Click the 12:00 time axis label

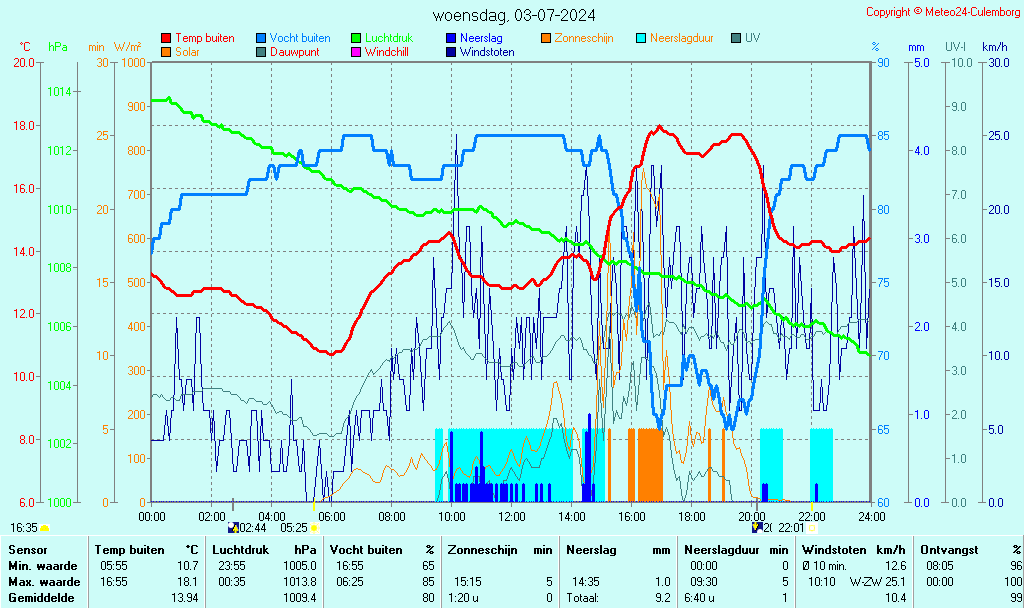click(x=512, y=517)
